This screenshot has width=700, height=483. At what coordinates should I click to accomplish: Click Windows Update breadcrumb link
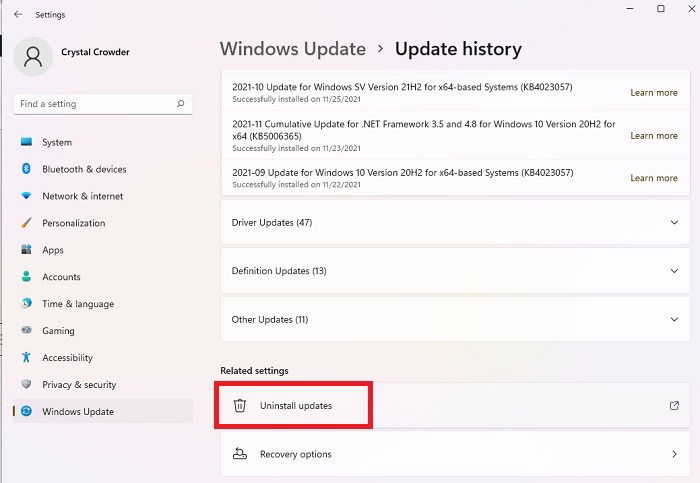pyautogui.click(x=293, y=49)
